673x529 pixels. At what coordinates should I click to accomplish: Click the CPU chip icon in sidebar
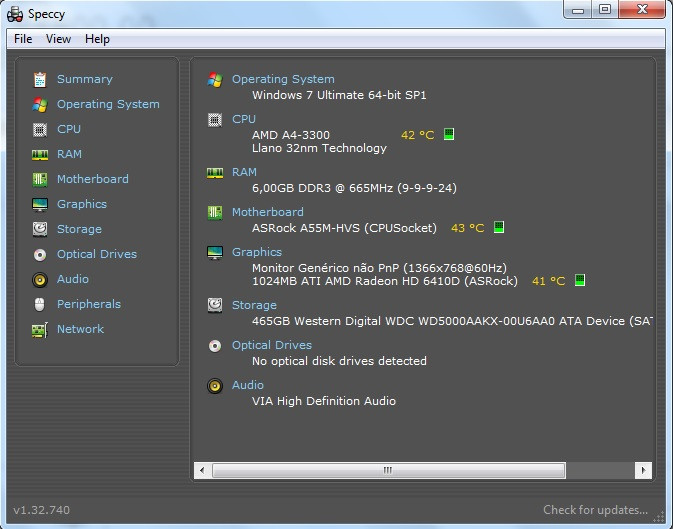point(40,129)
